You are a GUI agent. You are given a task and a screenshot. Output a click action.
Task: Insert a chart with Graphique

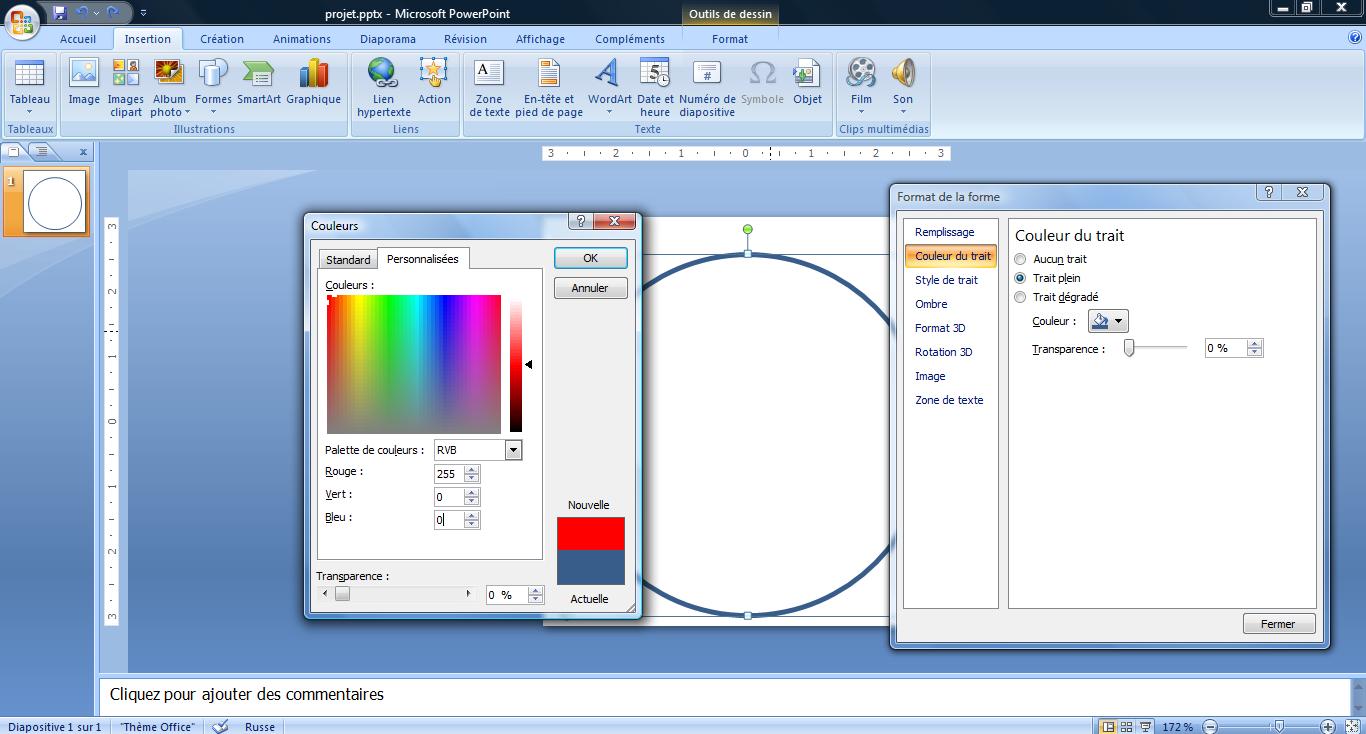(314, 82)
